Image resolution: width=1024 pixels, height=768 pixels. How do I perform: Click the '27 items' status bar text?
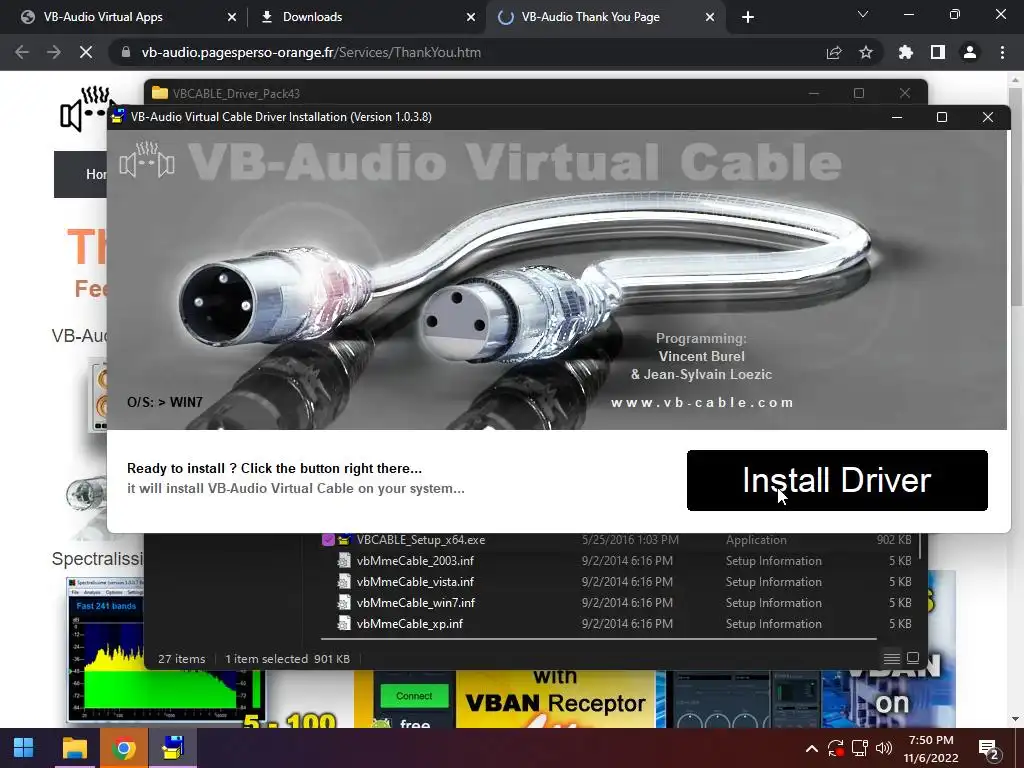pyautogui.click(x=182, y=659)
